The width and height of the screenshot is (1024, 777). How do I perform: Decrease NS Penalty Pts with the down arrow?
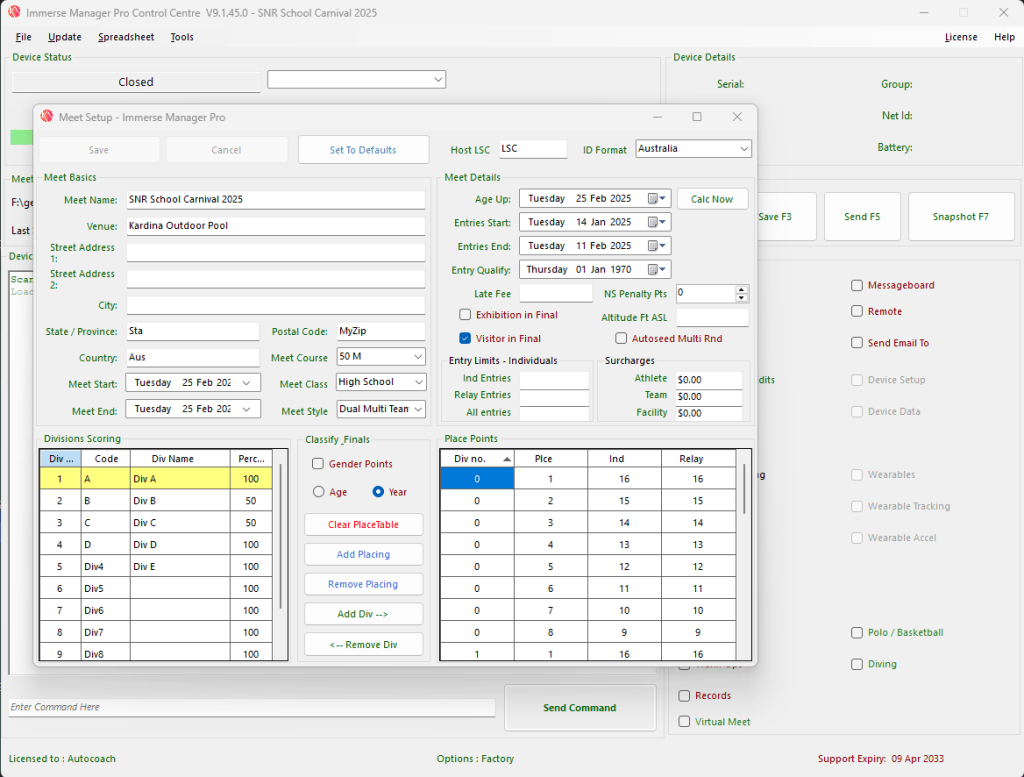pos(741,298)
